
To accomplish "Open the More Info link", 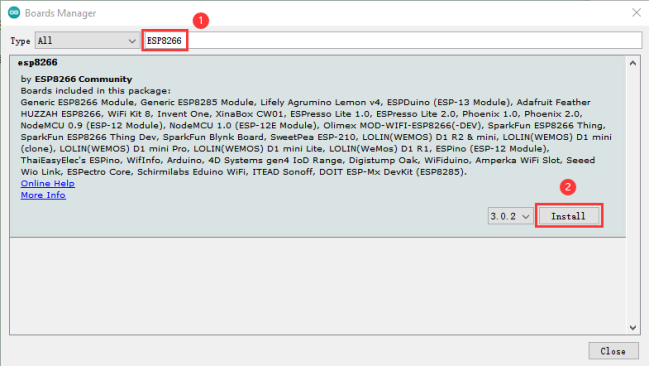I will (x=43, y=195).
